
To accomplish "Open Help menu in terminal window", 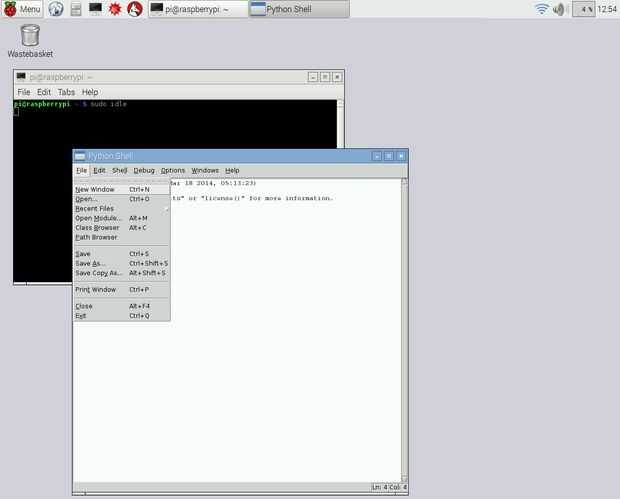I will 90,92.
